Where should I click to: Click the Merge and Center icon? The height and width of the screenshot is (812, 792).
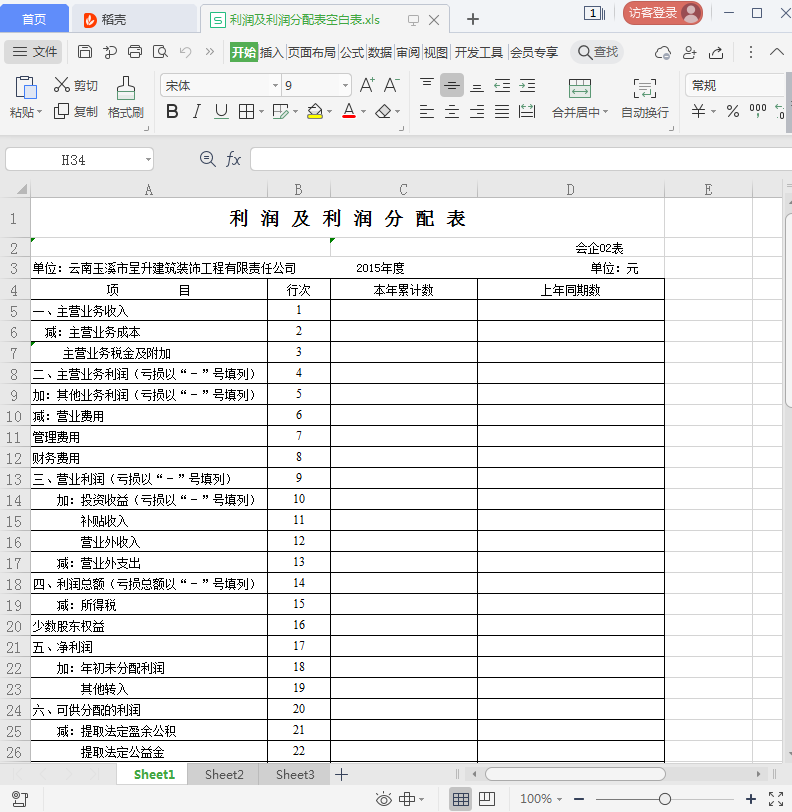pyautogui.click(x=580, y=88)
